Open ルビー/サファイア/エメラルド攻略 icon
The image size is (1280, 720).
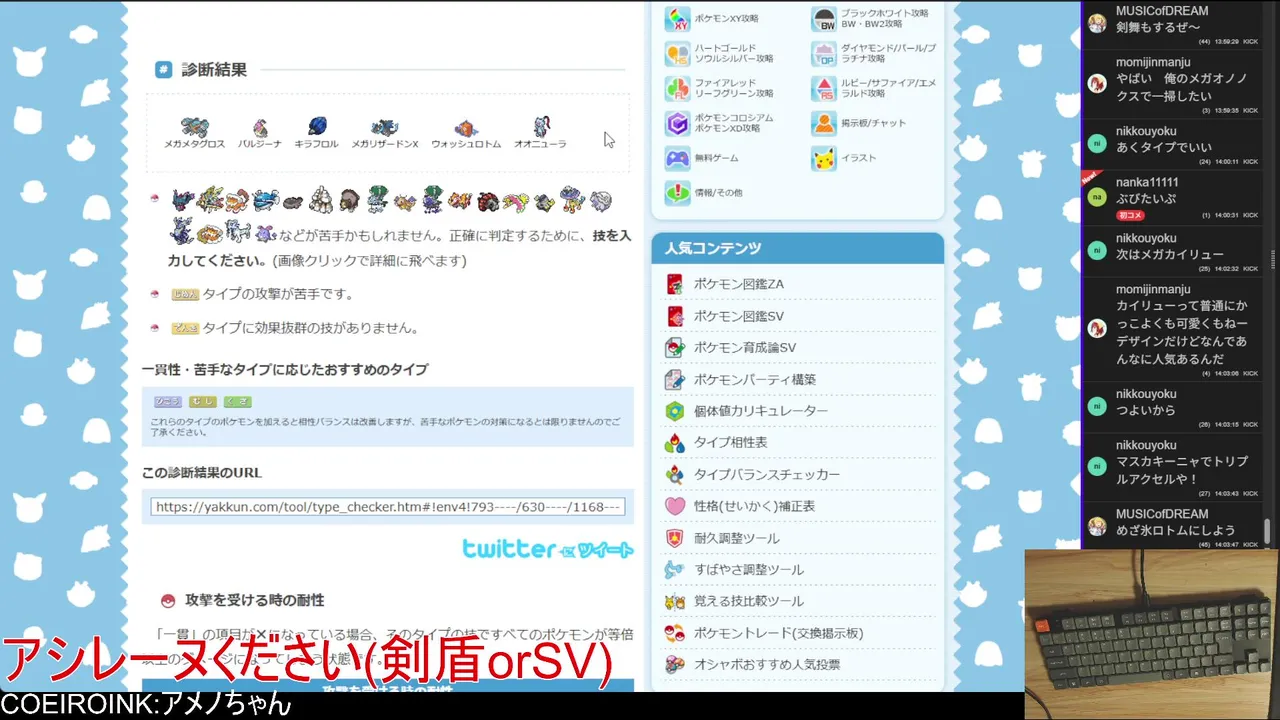point(824,89)
